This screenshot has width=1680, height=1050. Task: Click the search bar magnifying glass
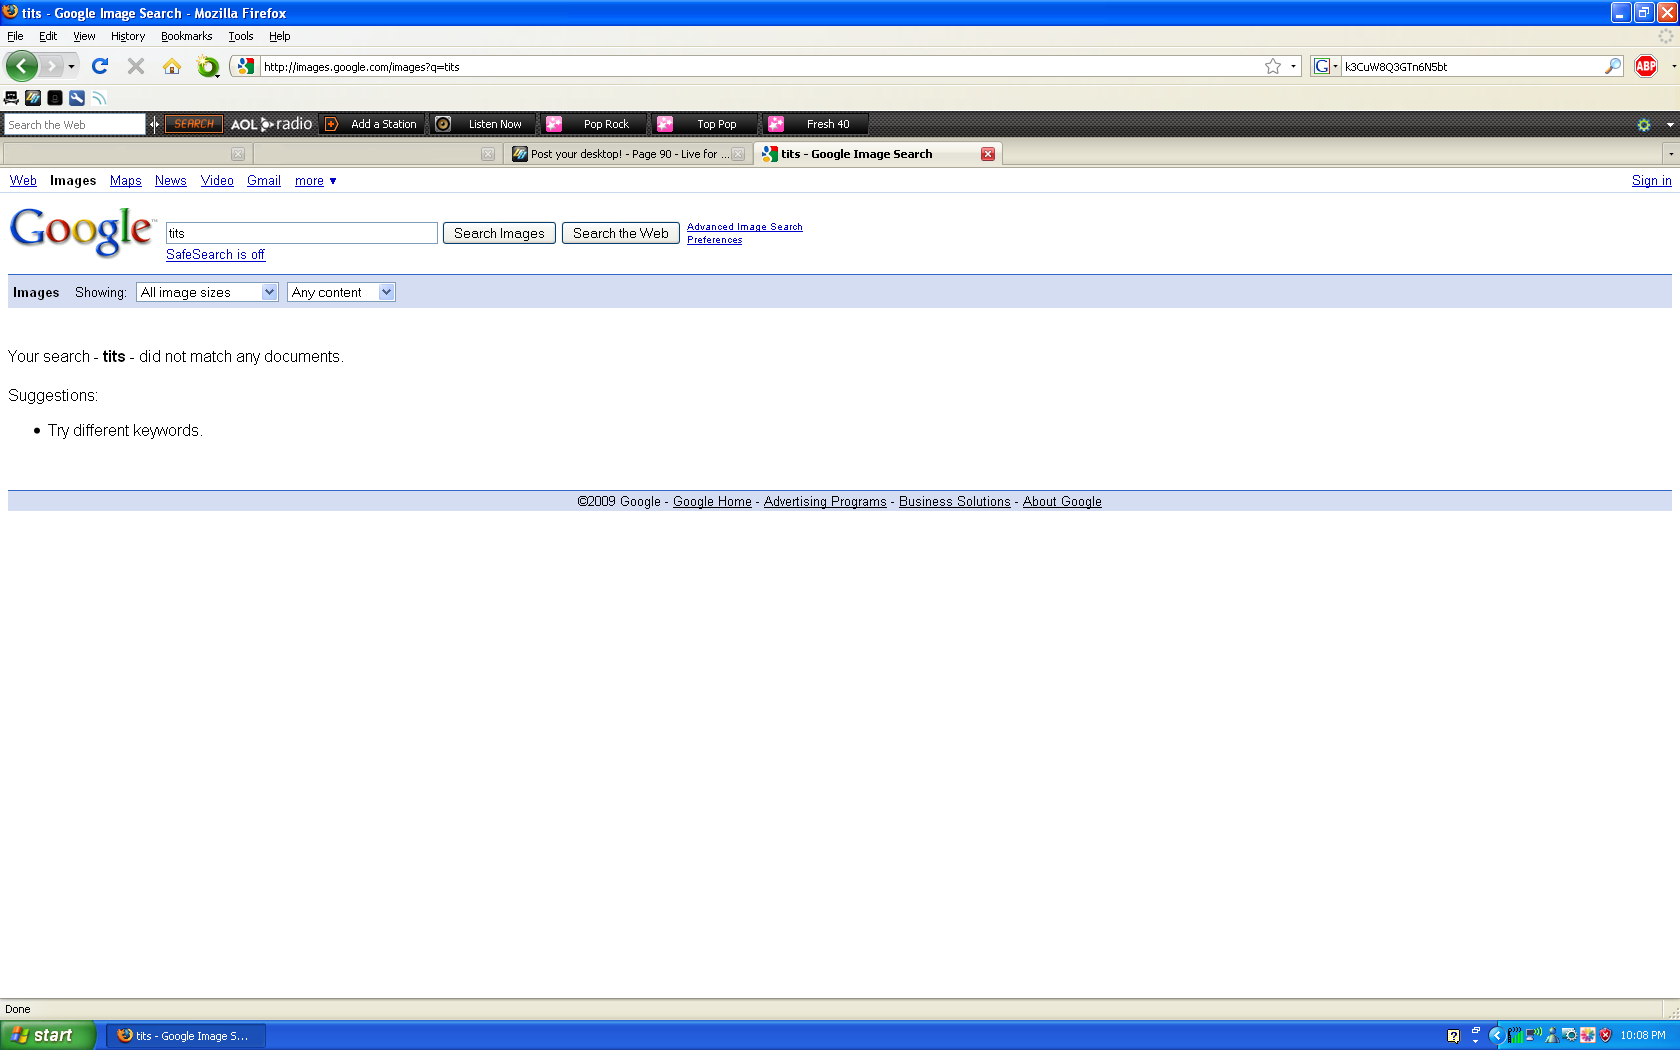(x=1613, y=66)
